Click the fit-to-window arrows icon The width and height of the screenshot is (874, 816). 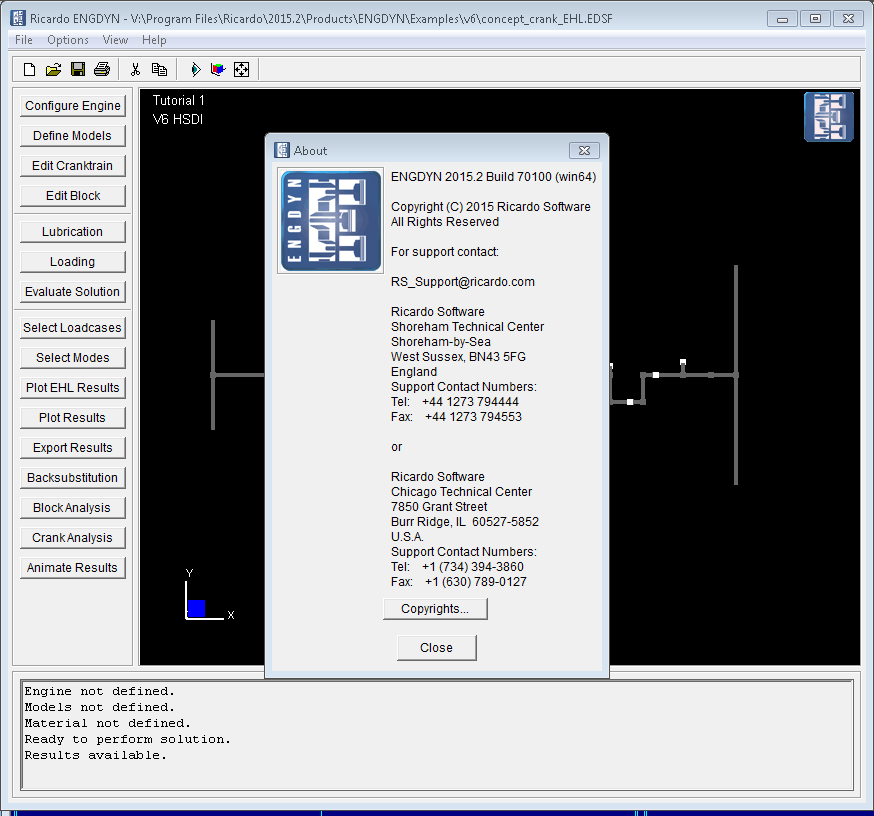[241, 70]
